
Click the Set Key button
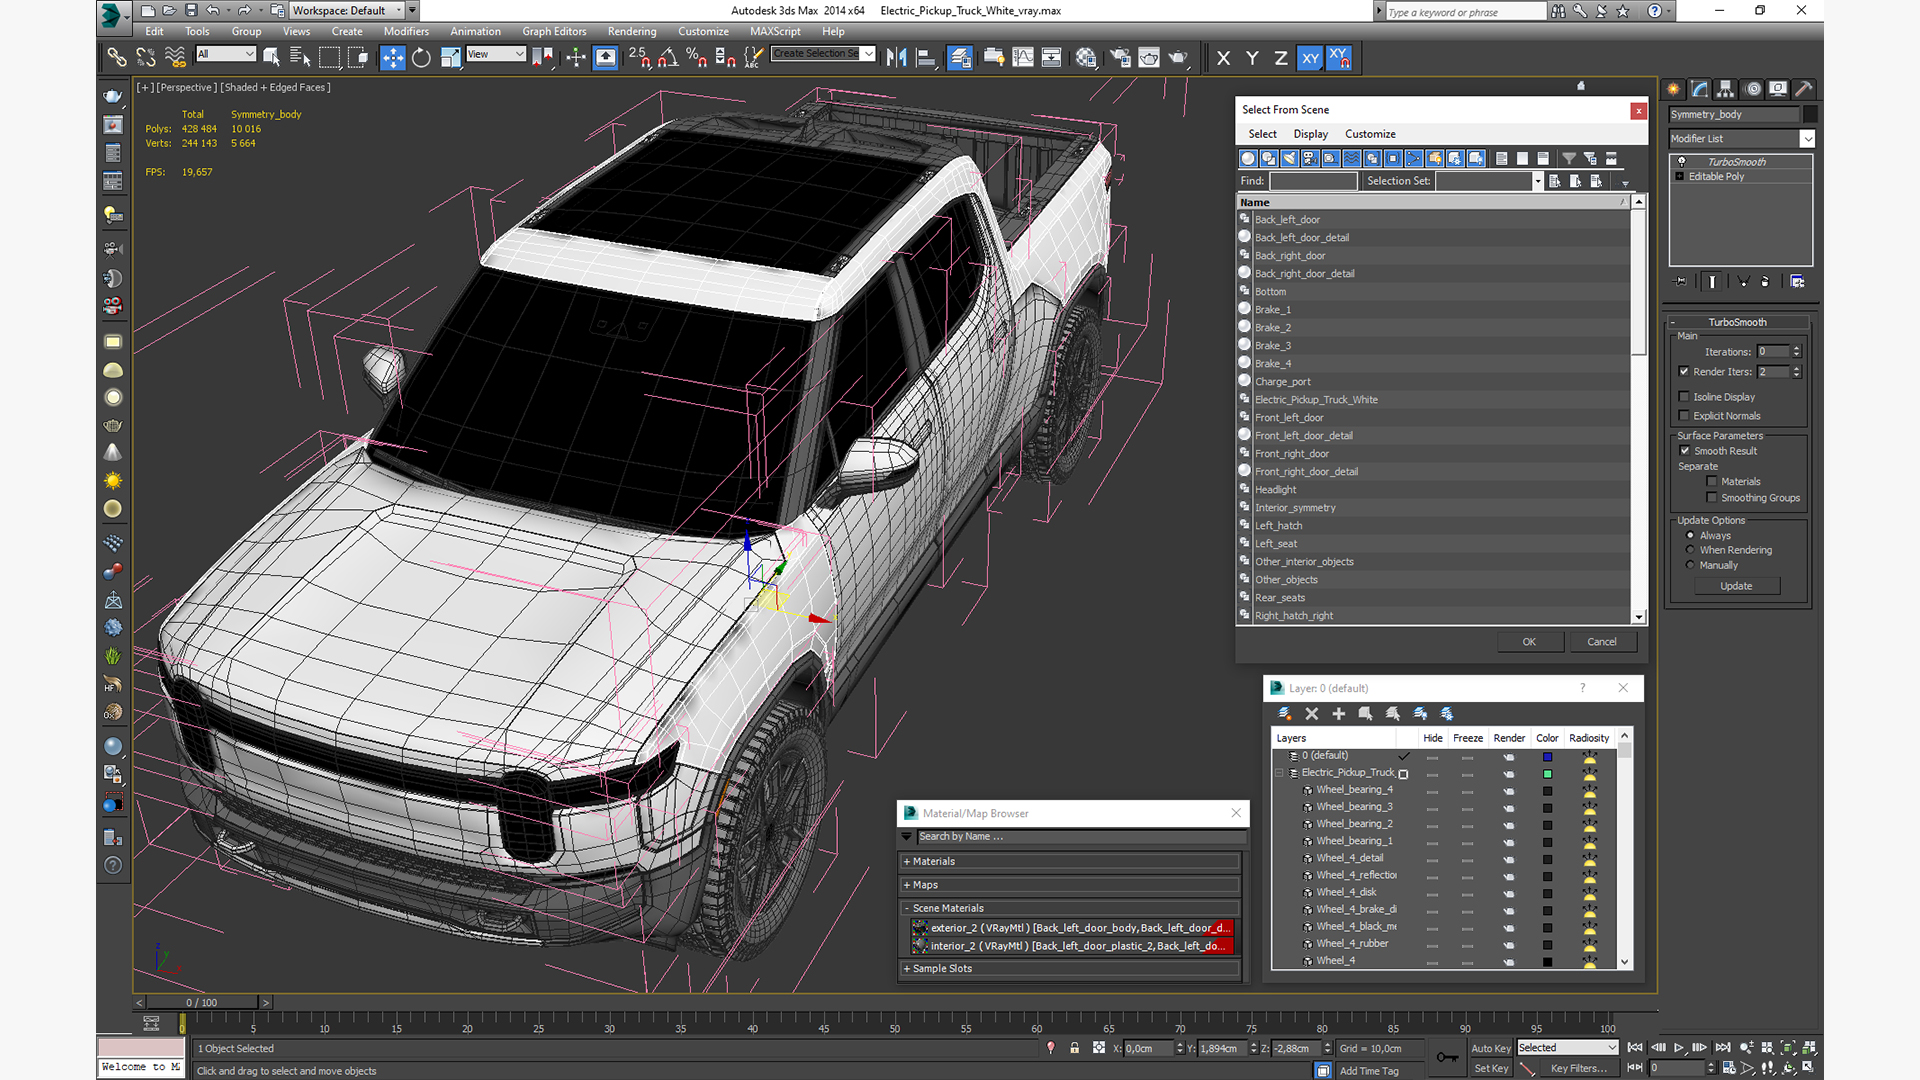[1490, 1069]
